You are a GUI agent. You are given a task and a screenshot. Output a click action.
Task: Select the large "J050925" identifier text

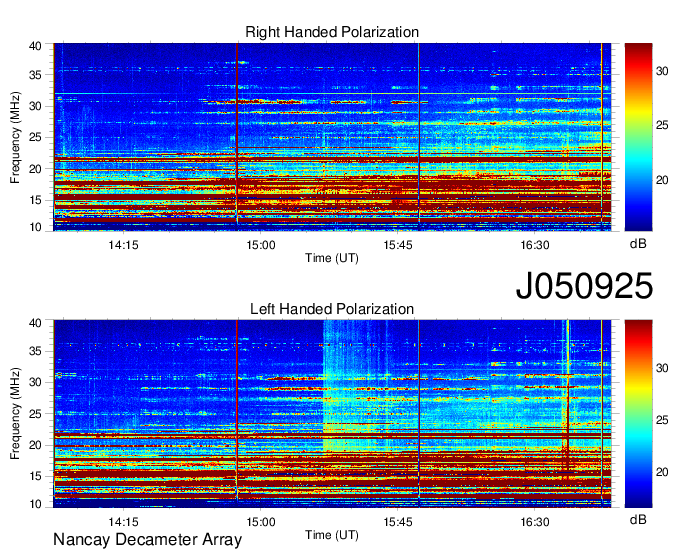click(584, 286)
